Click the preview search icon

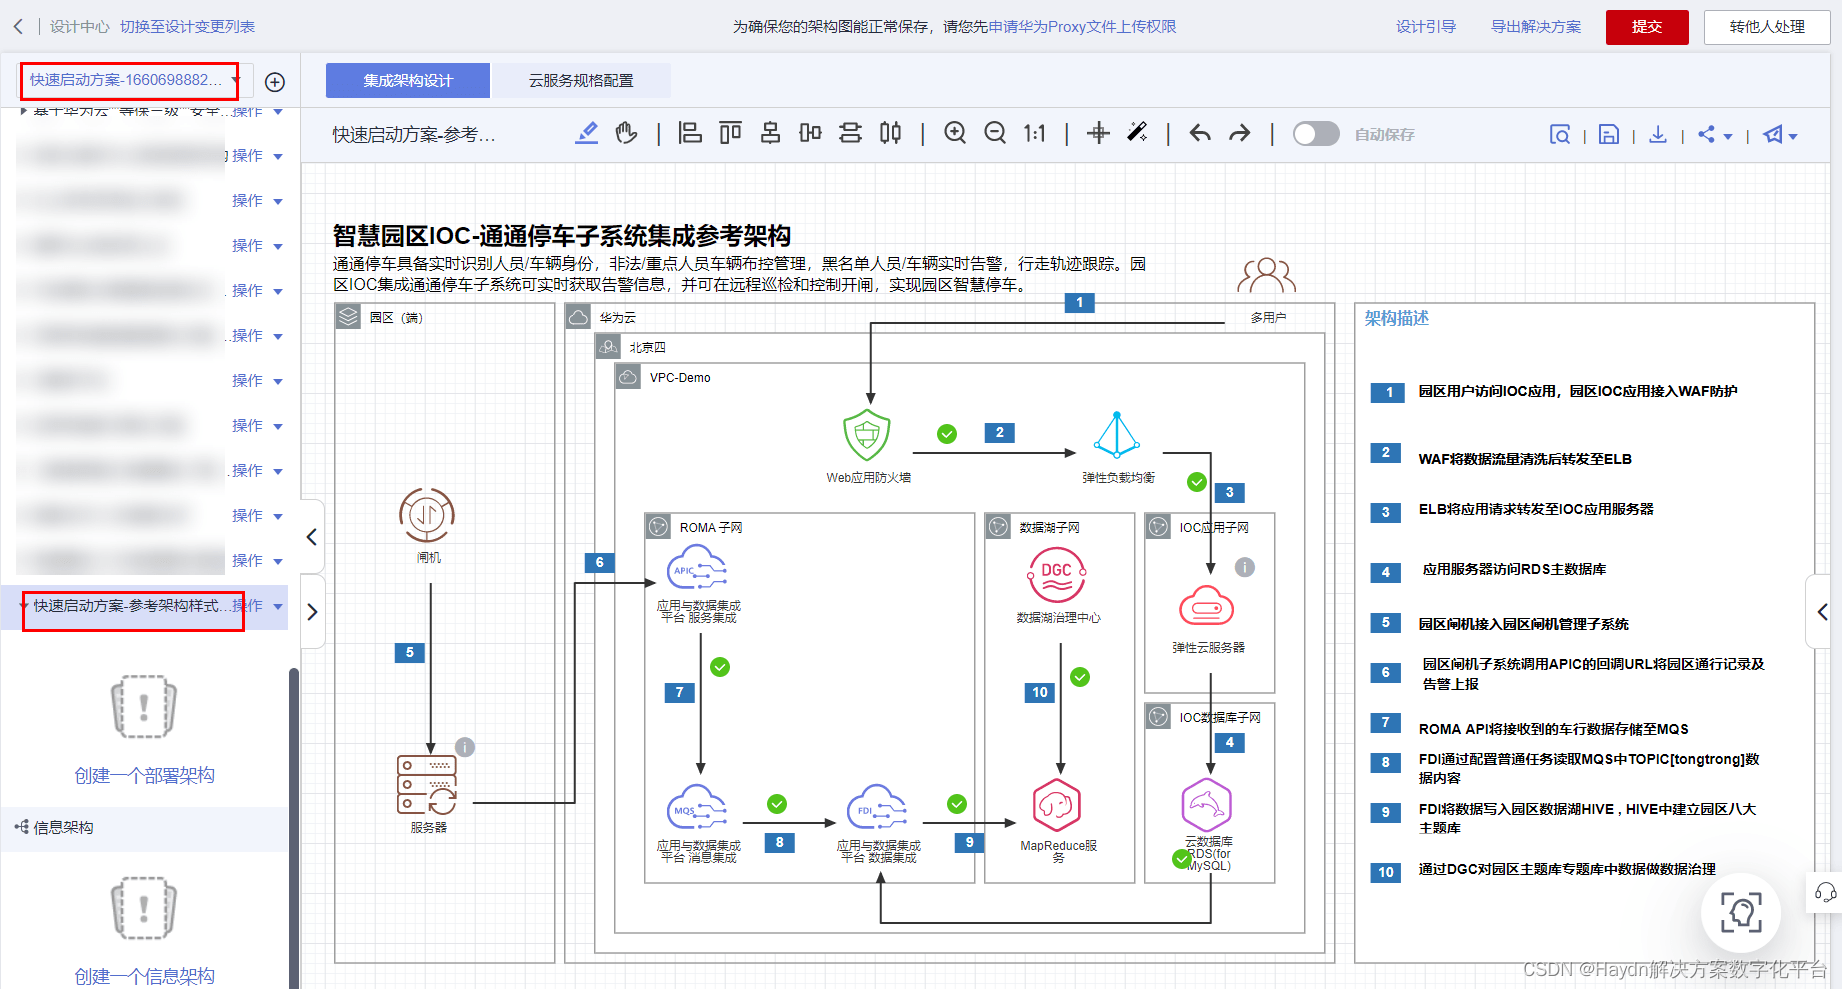pos(1560,134)
